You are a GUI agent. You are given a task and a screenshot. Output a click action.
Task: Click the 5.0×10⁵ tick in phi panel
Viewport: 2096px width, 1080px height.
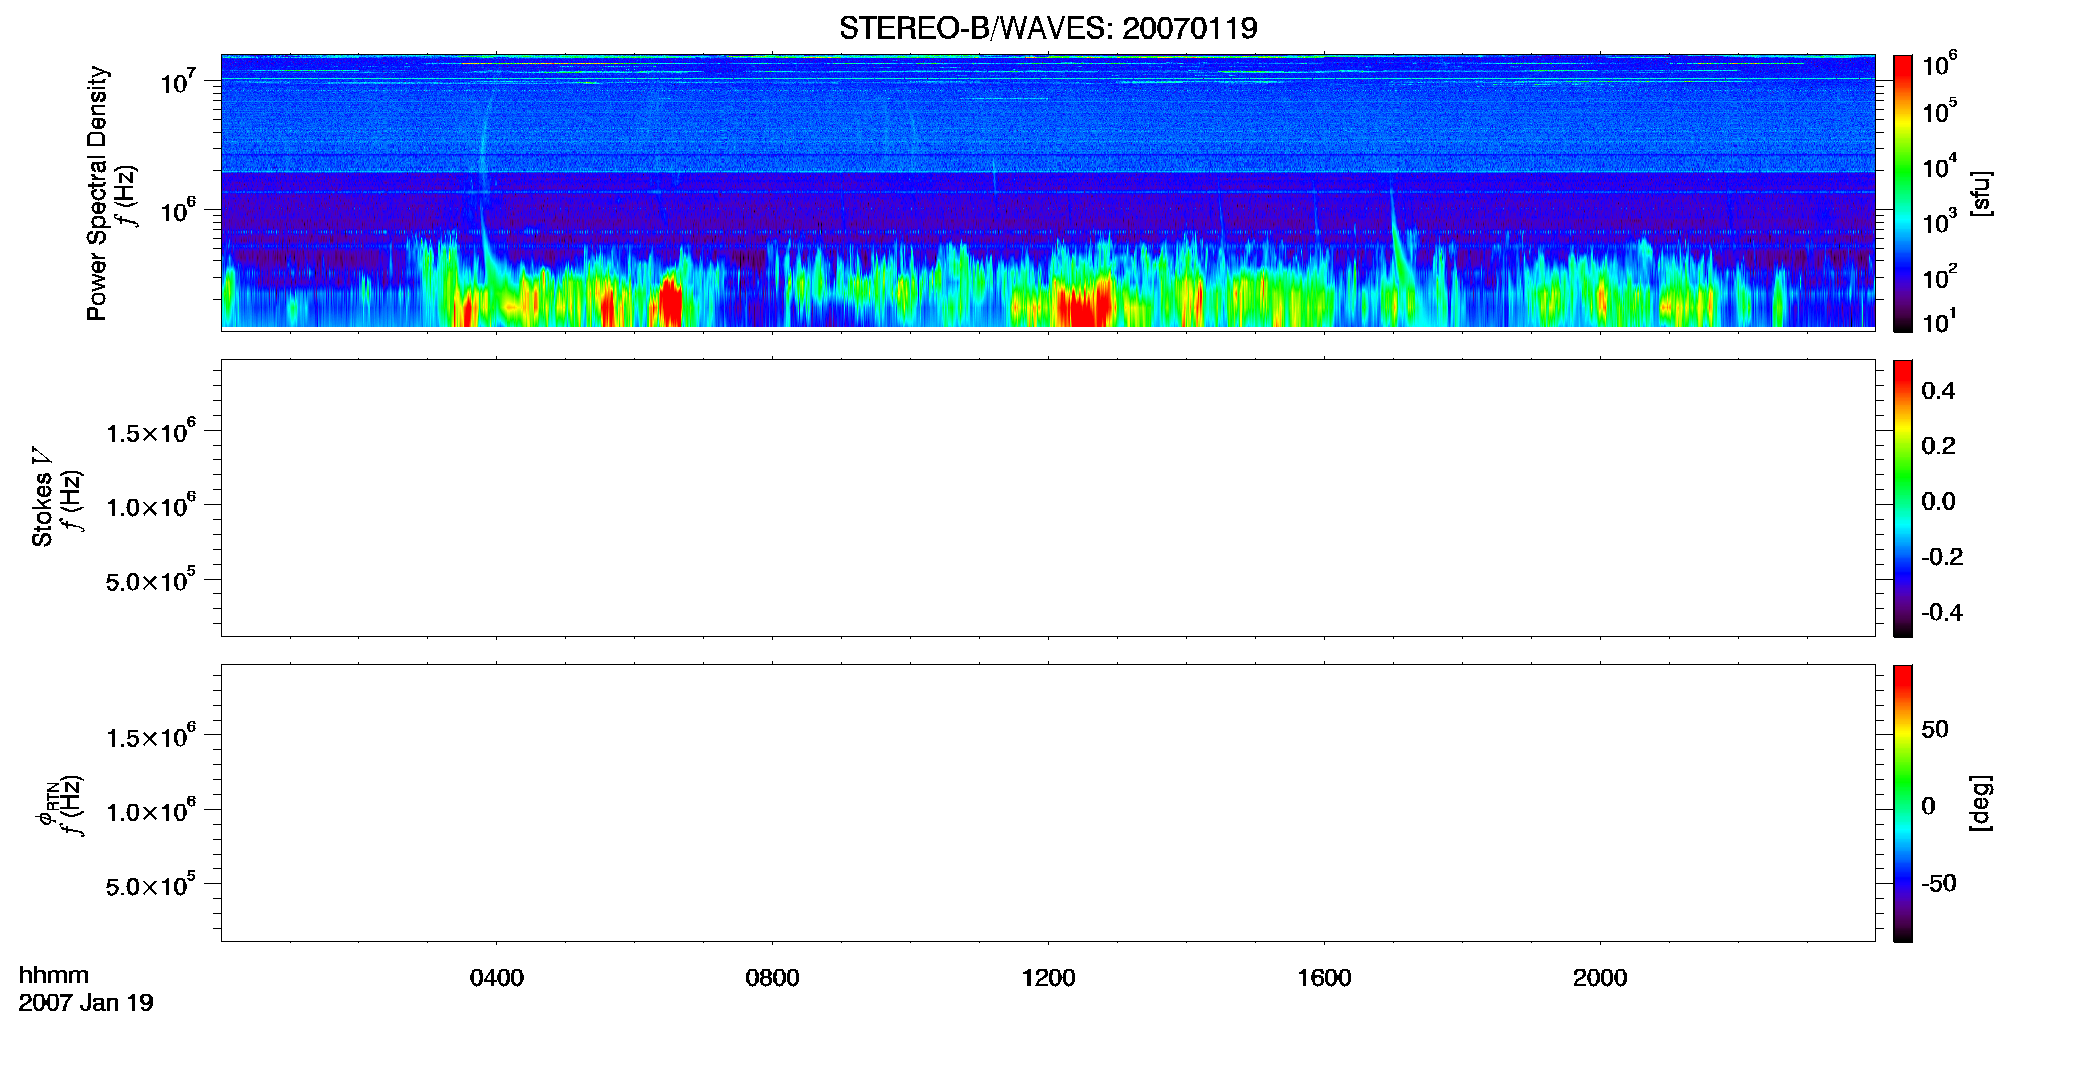point(151,885)
